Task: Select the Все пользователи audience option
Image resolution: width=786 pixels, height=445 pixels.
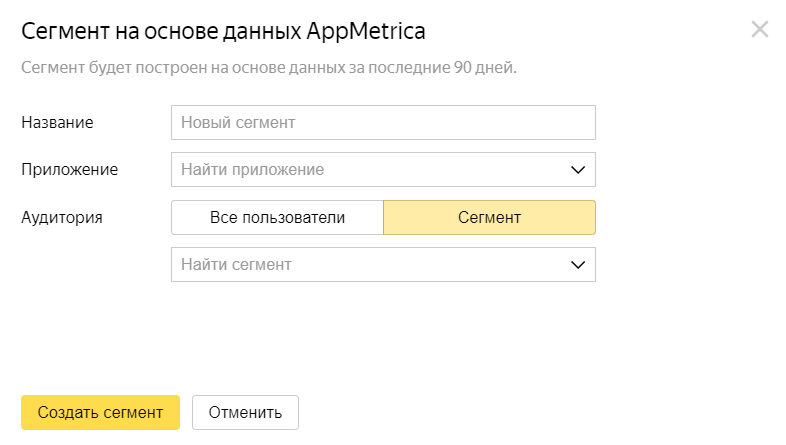Action: (277, 217)
